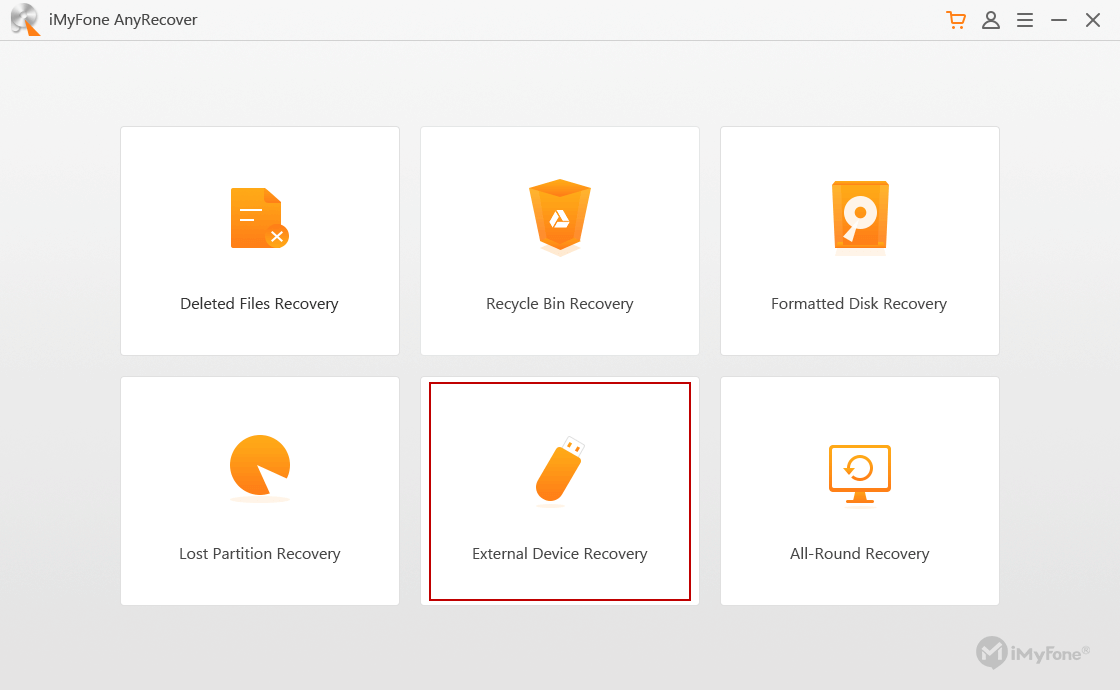Open the shopping cart to purchase

pos(956,20)
